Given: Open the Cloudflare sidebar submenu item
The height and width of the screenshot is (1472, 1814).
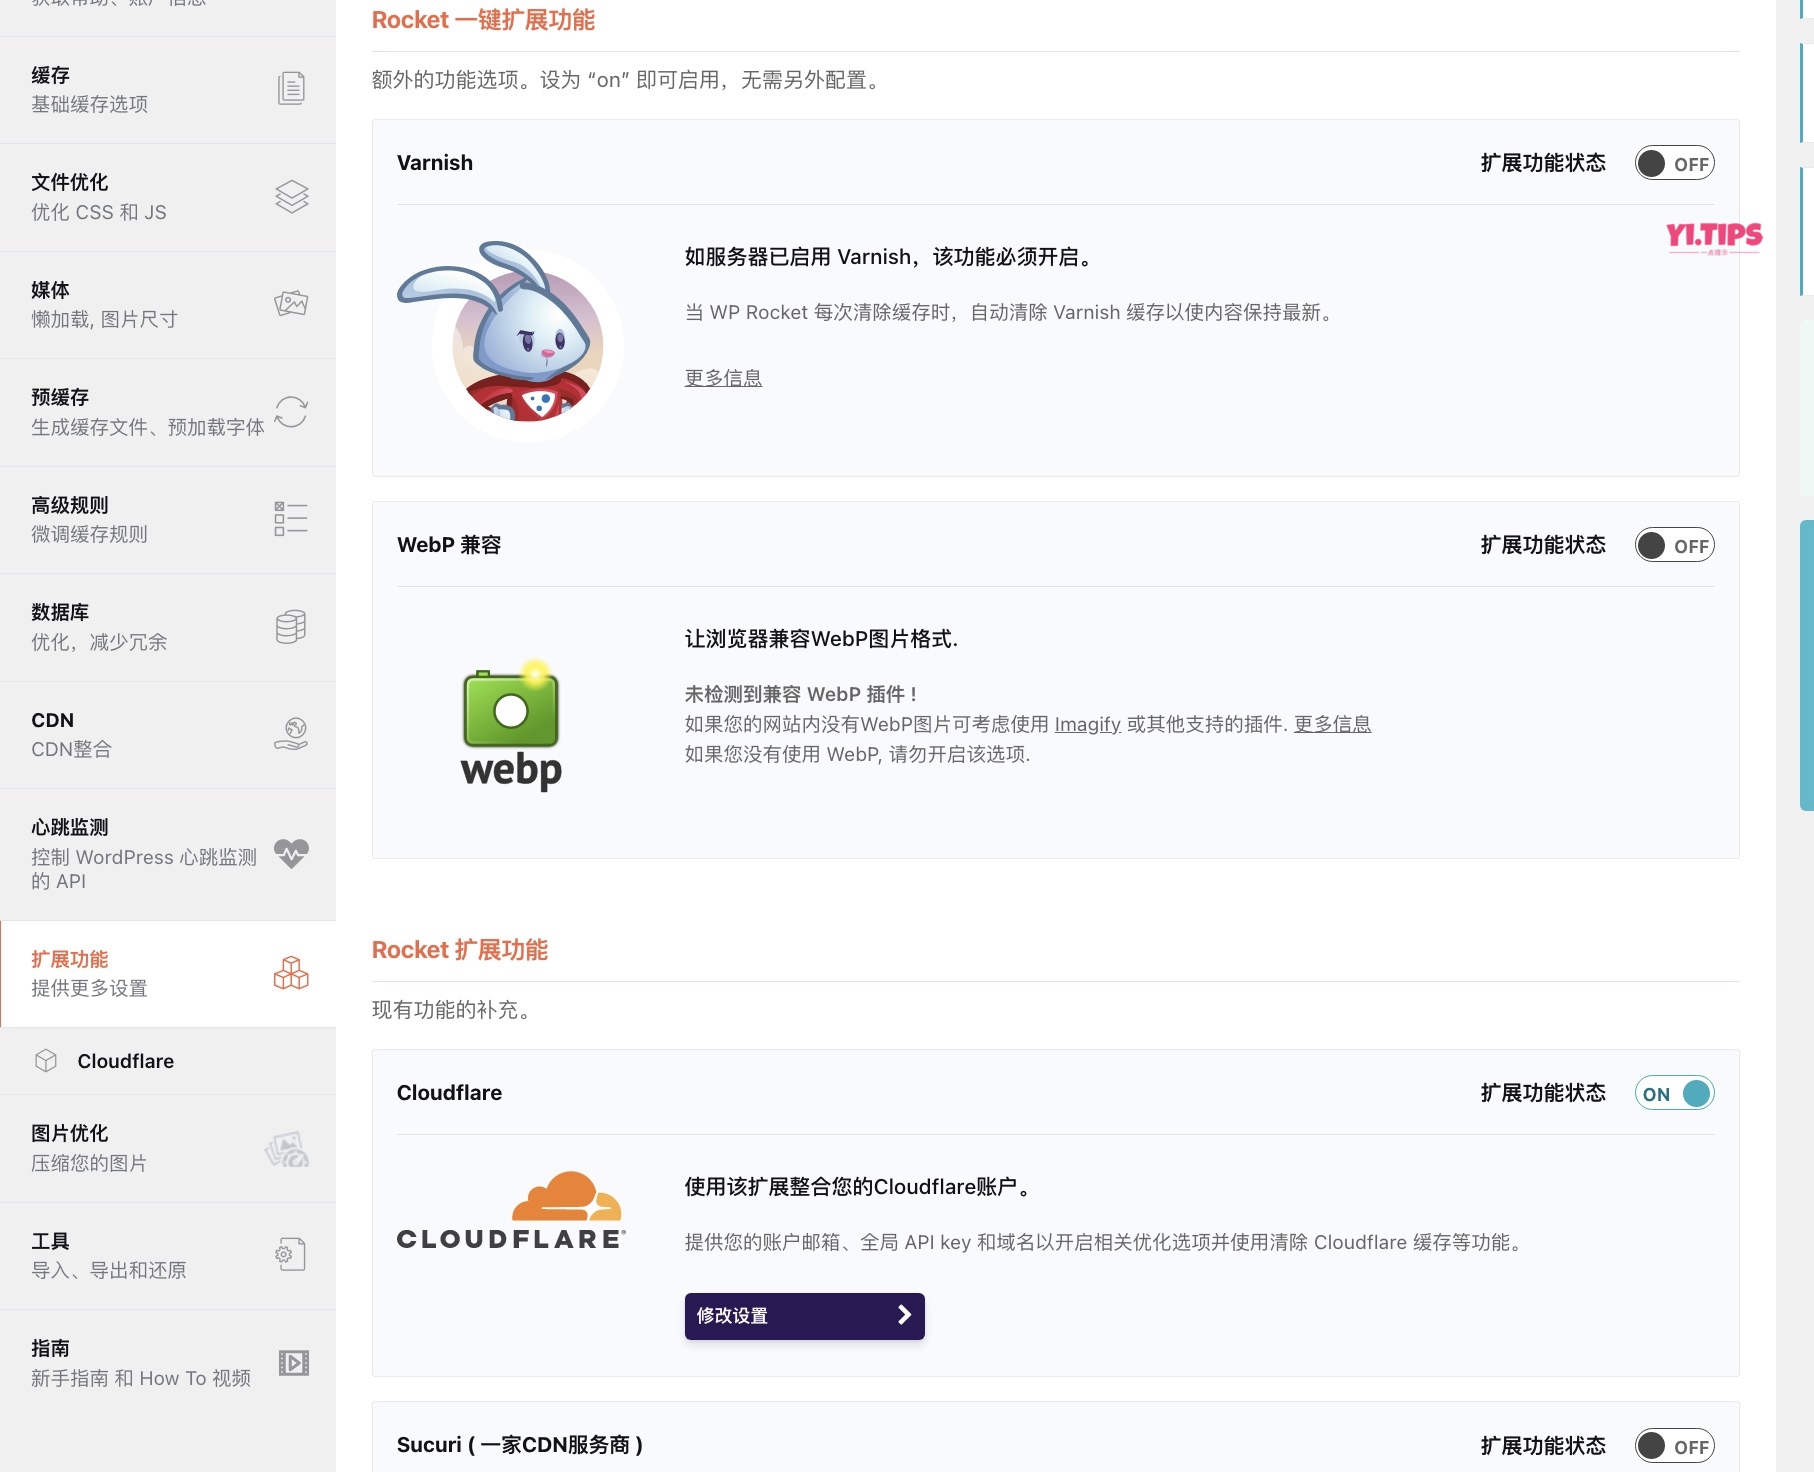Looking at the screenshot, I should 168,1061.
